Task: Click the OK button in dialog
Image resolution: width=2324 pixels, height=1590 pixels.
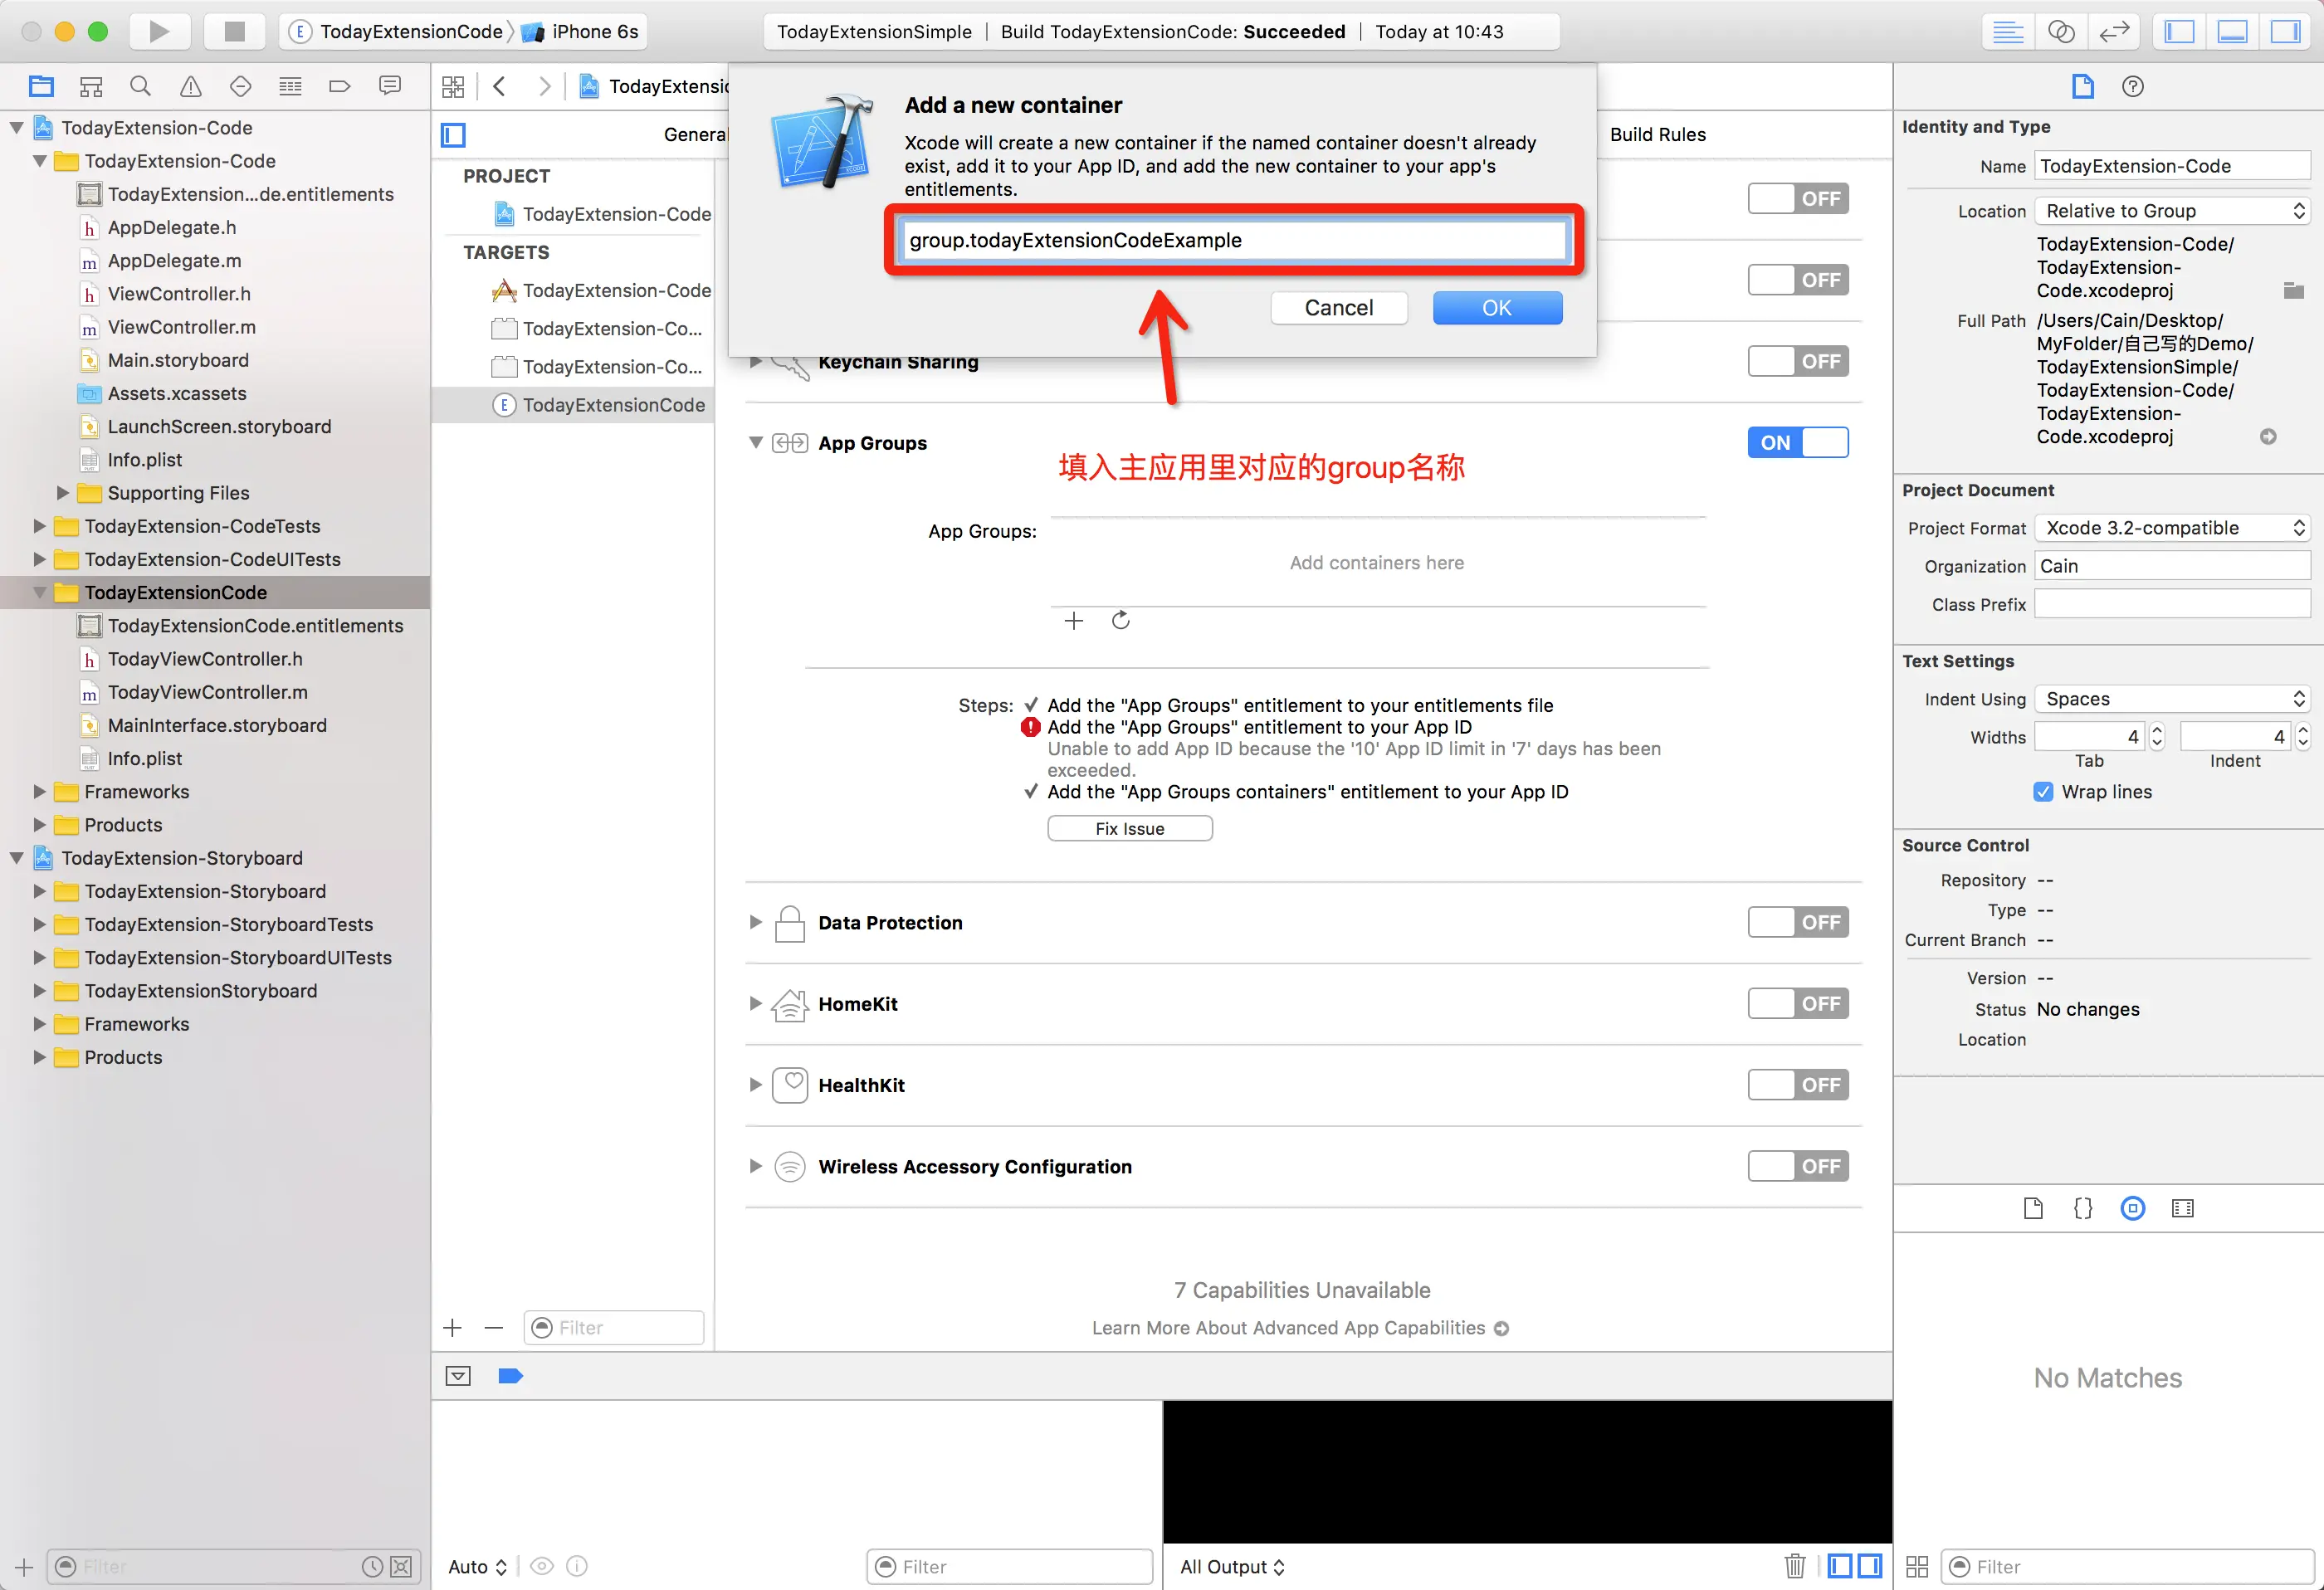Action: pyautogui.click(x=1496, y=307)
